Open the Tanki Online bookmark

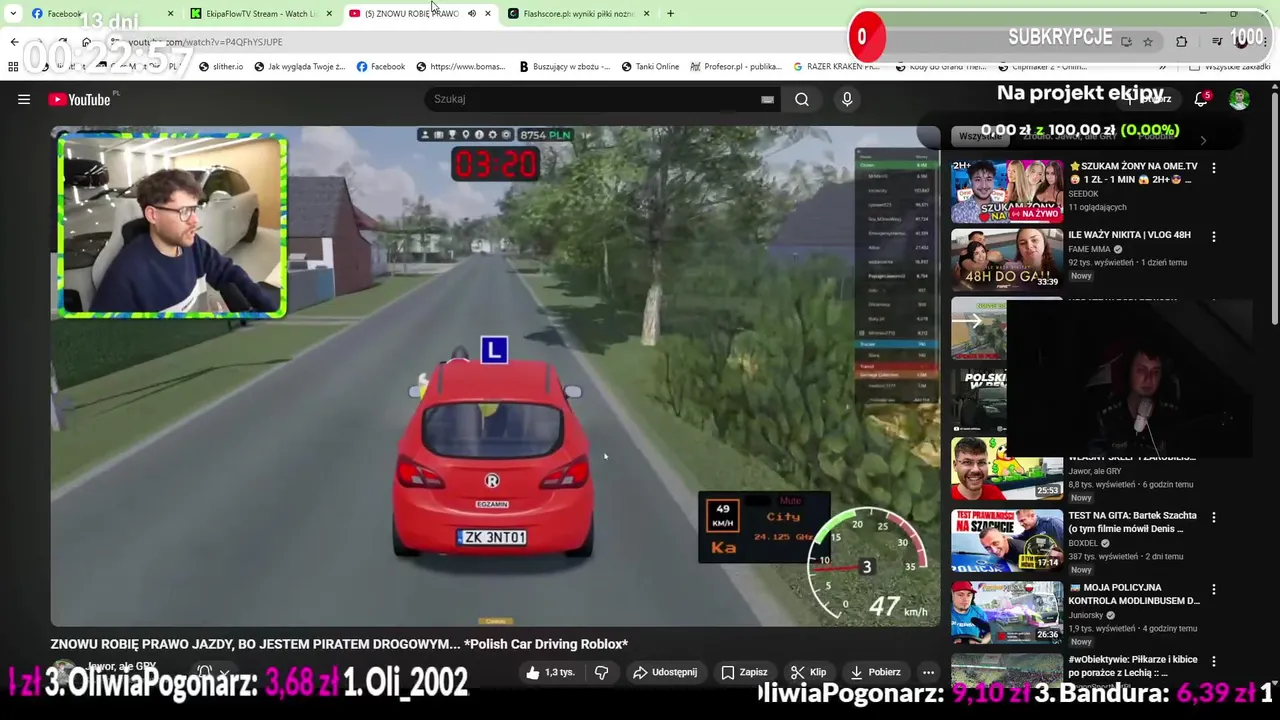click(x=650, y=67)
